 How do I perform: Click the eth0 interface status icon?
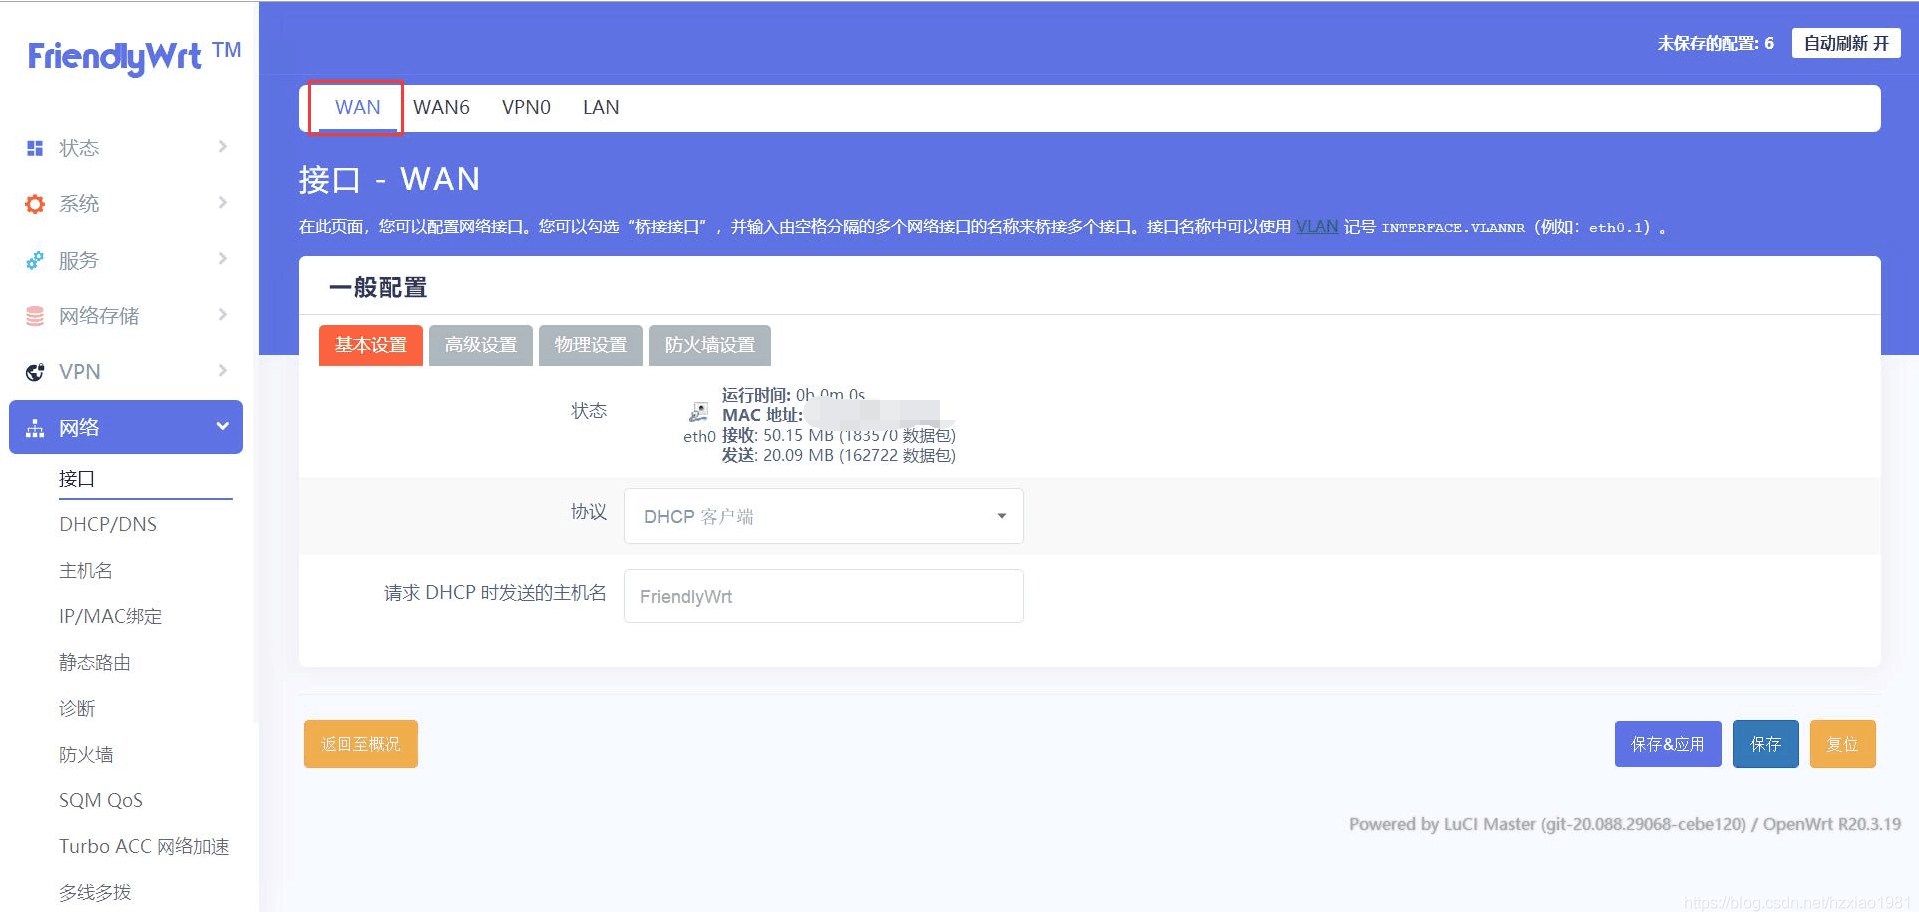698,412
